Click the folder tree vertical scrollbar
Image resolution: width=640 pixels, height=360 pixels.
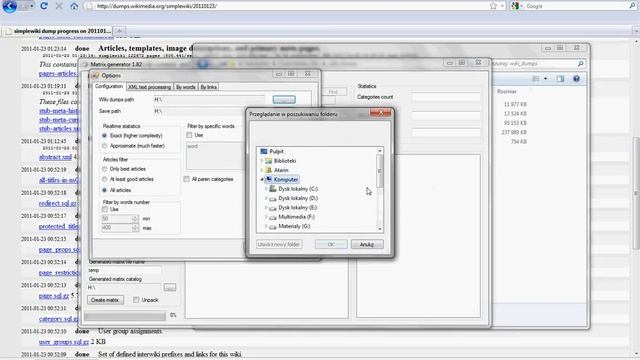click(380, 190)
